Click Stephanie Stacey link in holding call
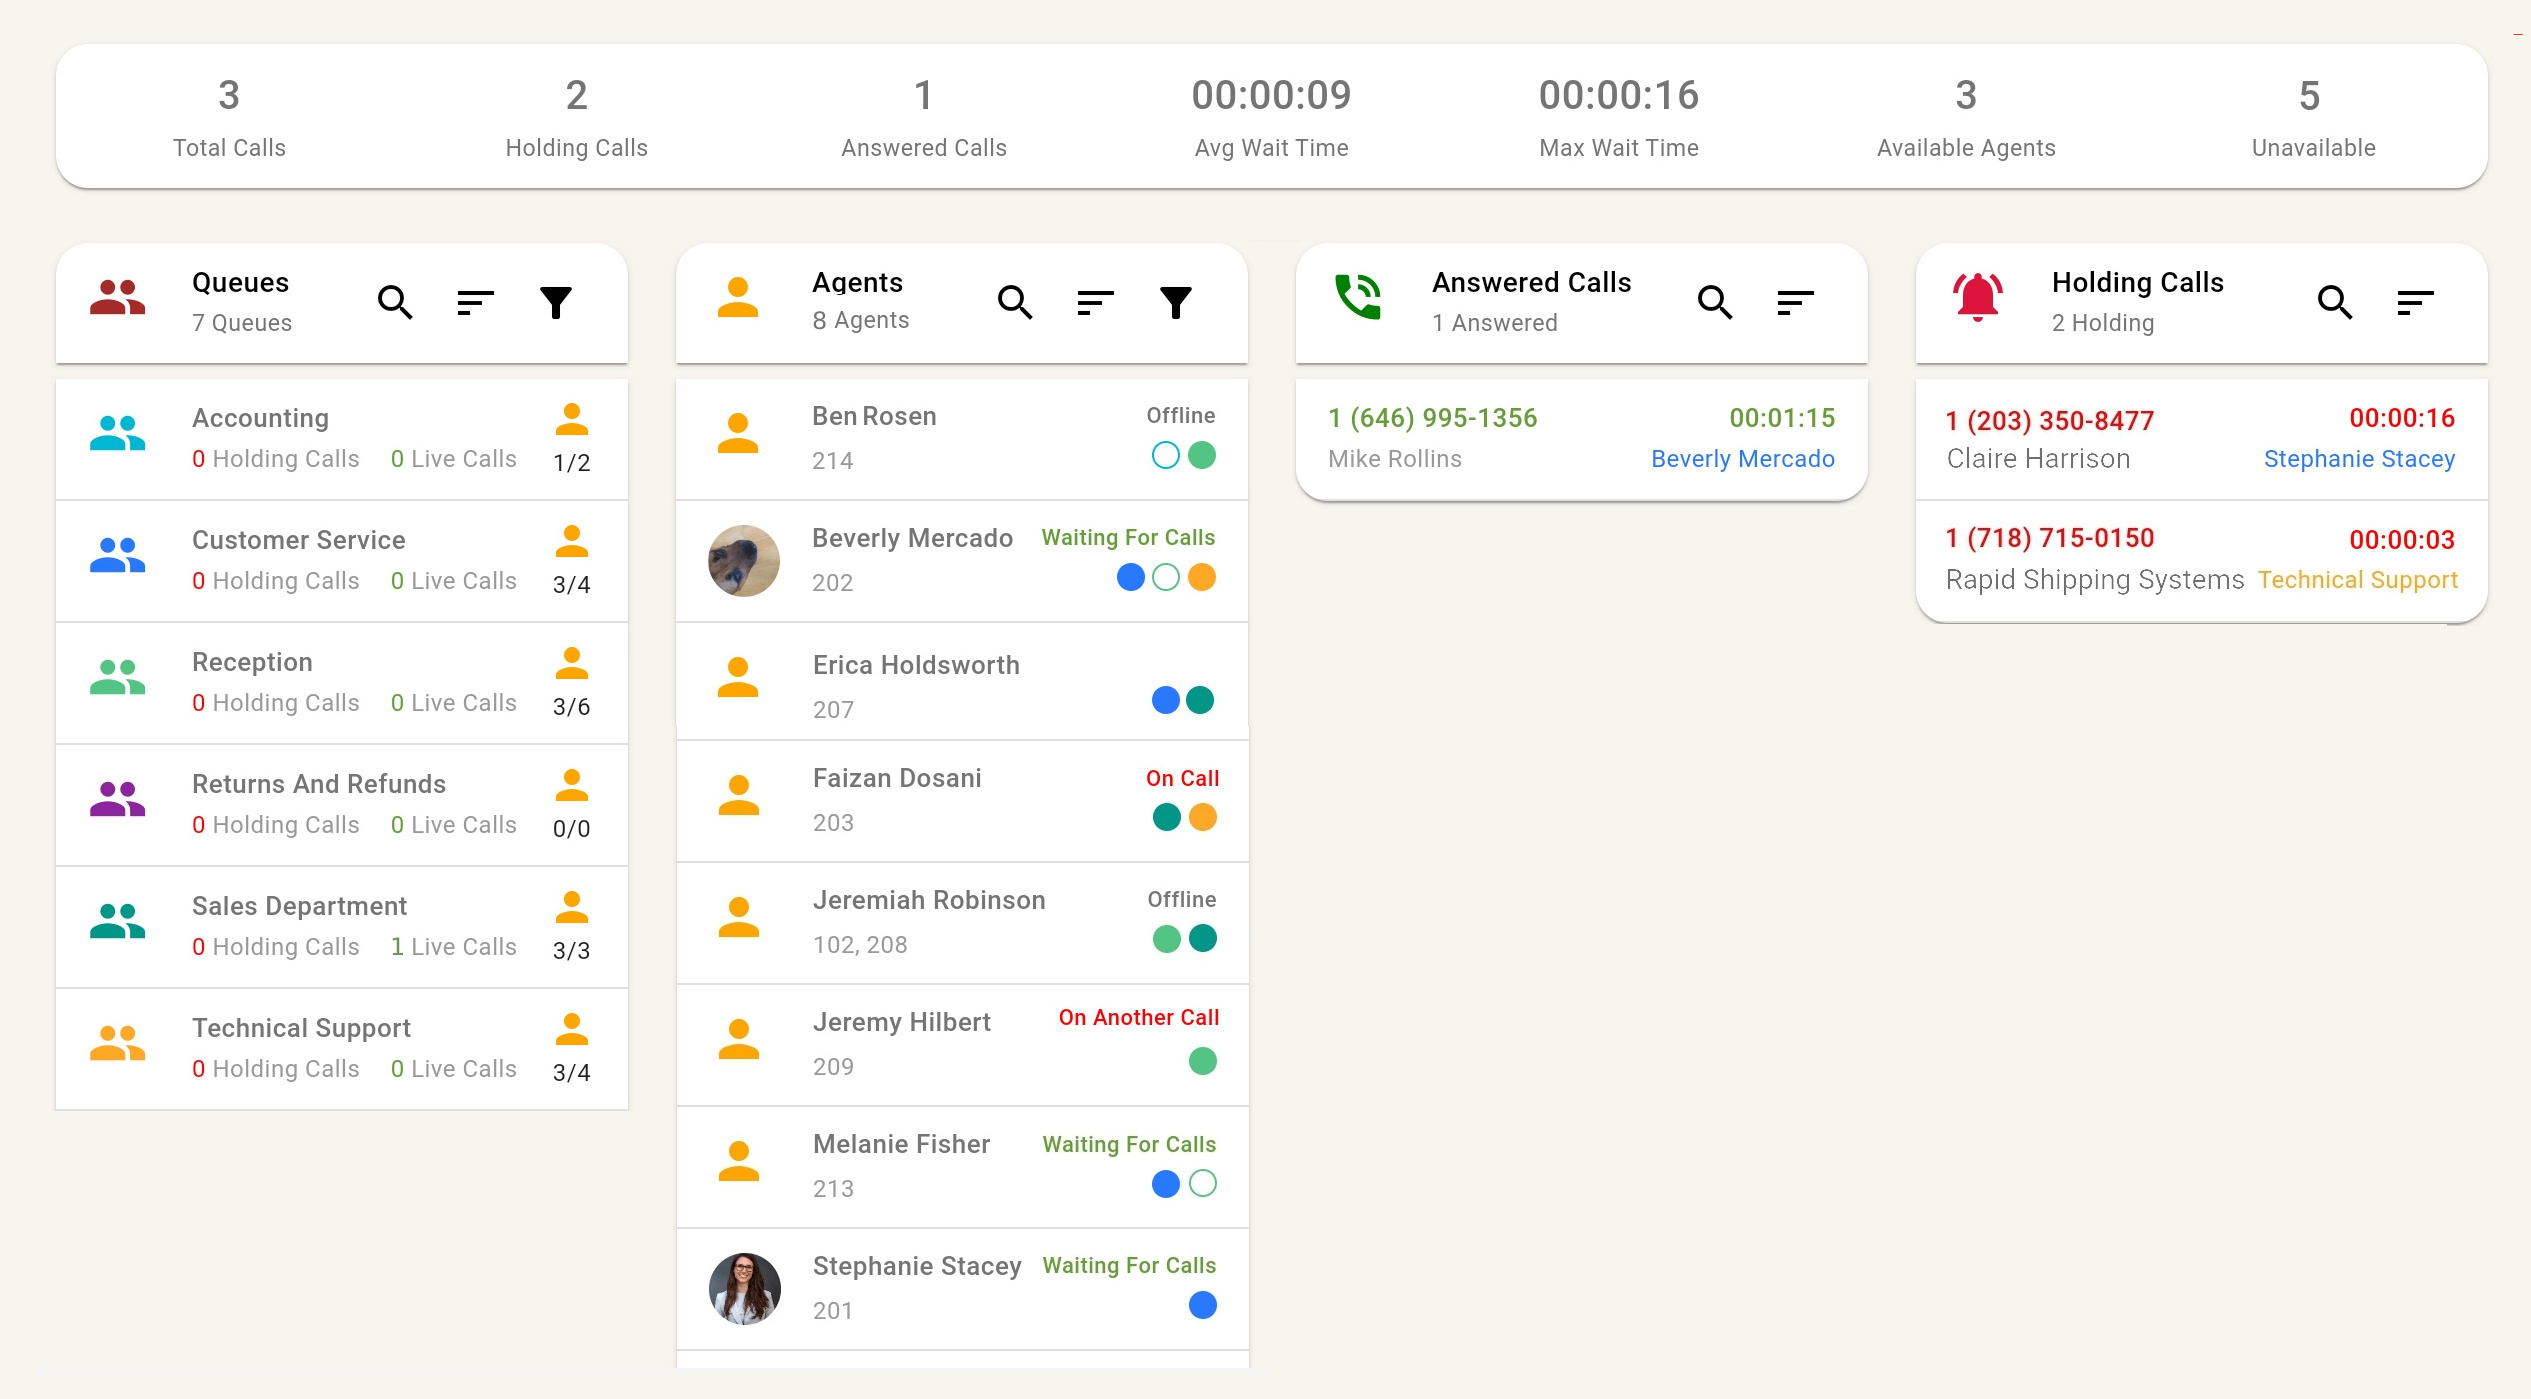2531x1399 pixels. pyautogui.click(x=2359, y=459)
